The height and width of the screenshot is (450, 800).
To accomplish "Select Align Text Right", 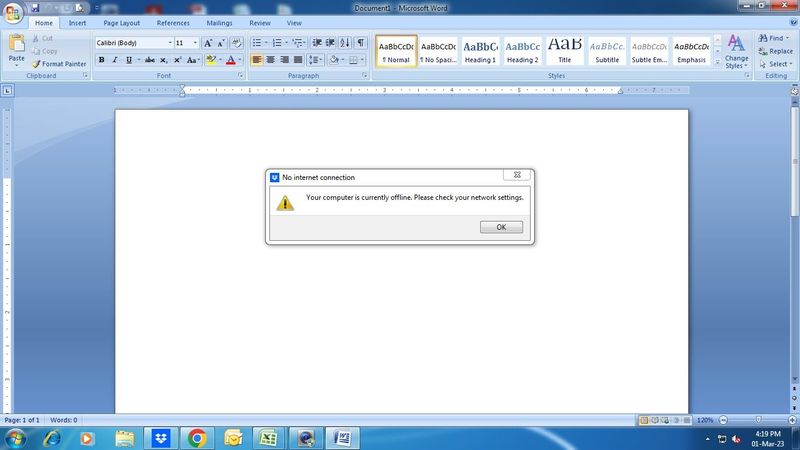I will [x=284, y=60].
